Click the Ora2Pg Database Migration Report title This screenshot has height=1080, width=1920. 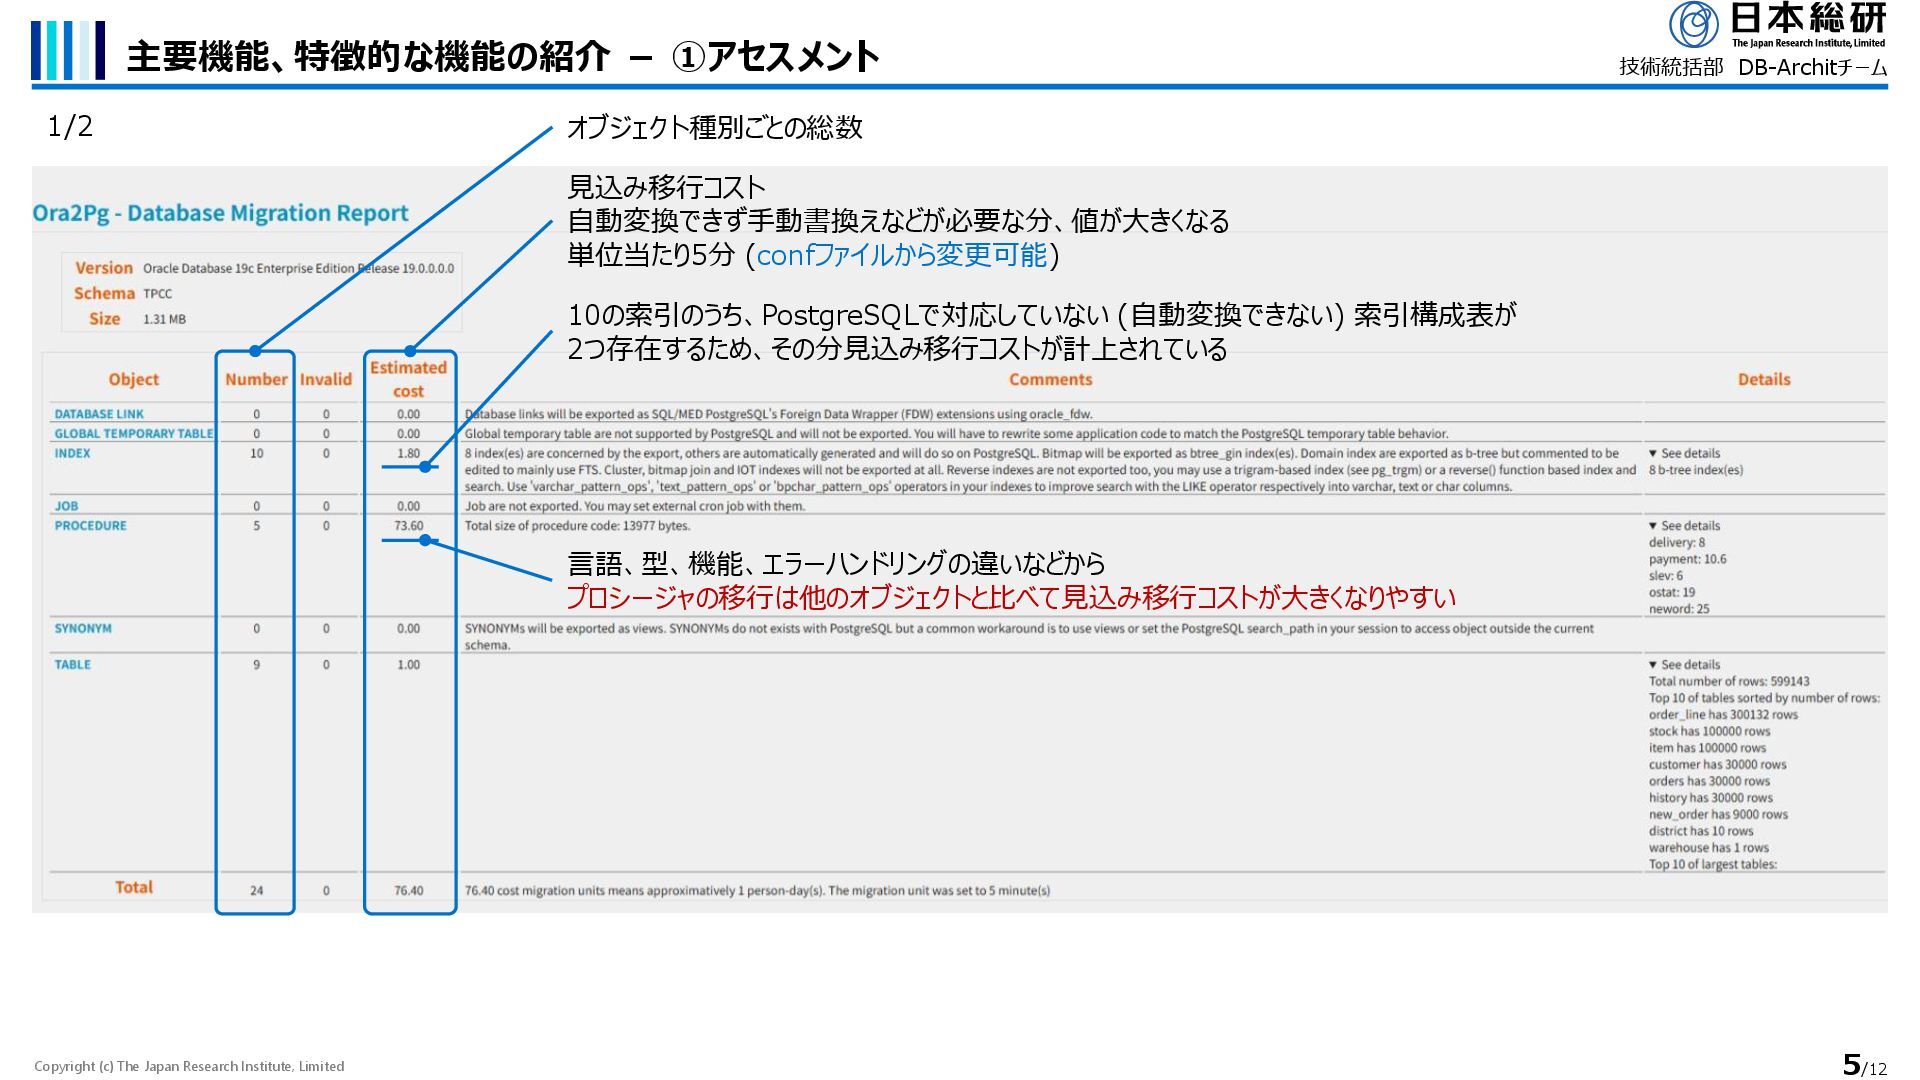tap(220, 213)
